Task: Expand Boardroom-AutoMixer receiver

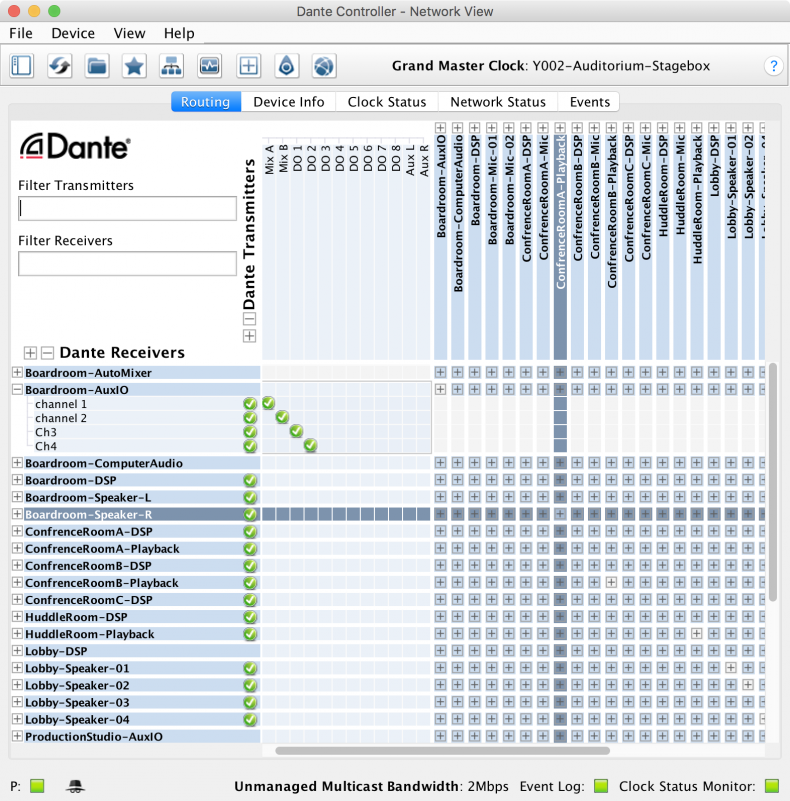Action: pos(17,372)
